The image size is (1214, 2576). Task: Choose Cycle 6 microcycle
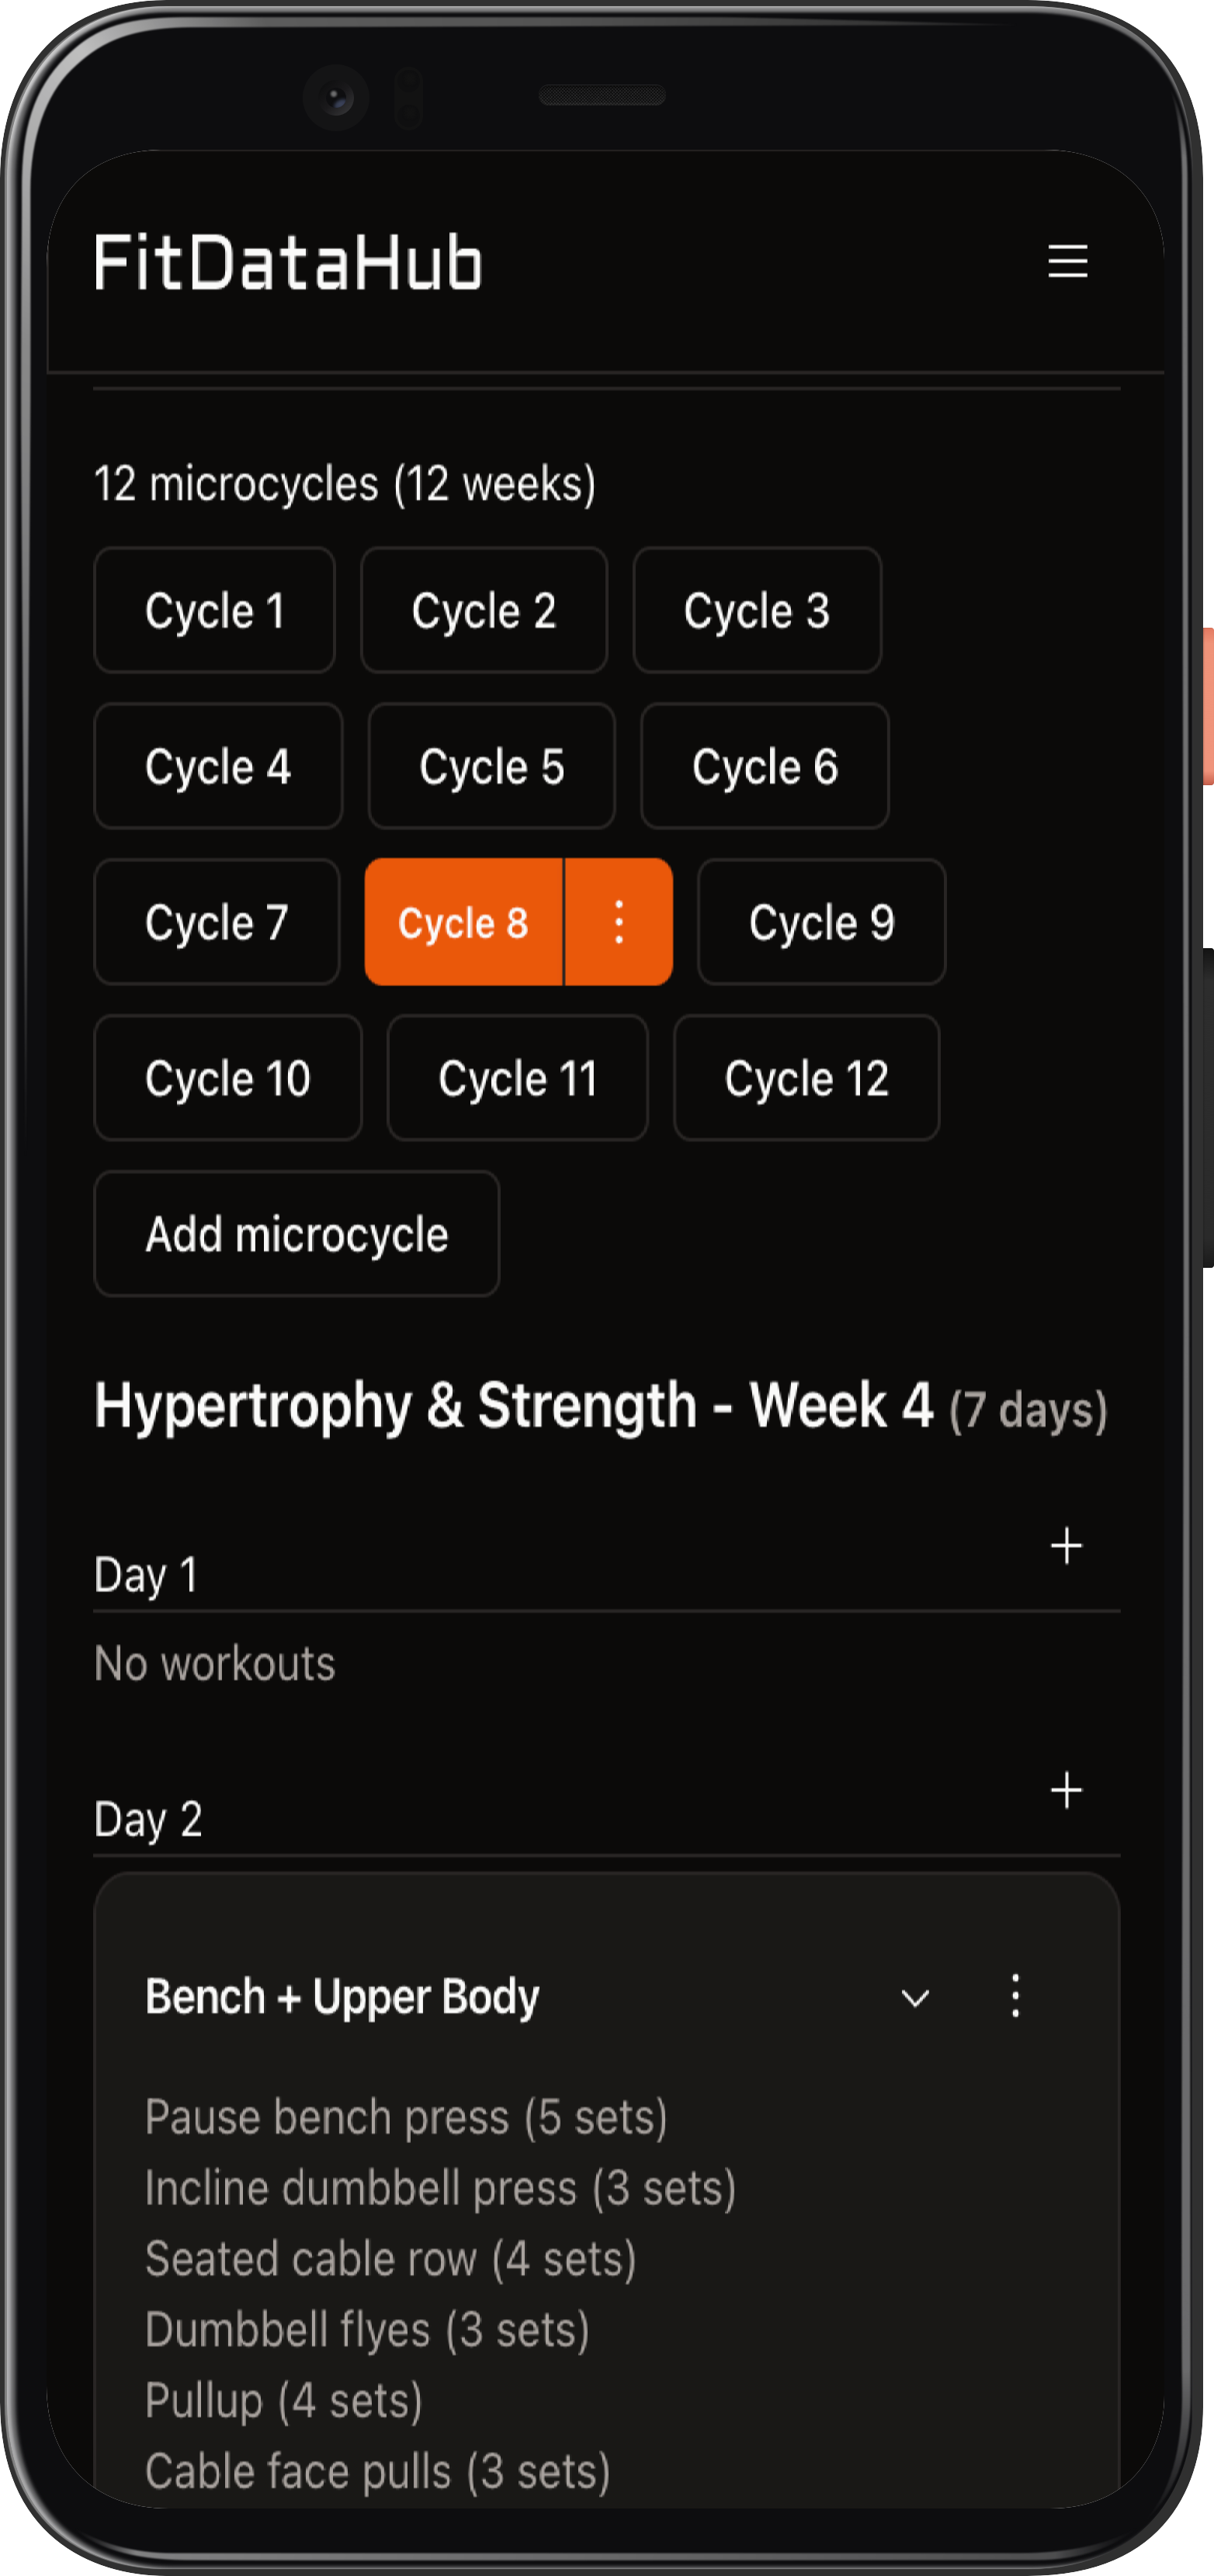click(765, 766)
